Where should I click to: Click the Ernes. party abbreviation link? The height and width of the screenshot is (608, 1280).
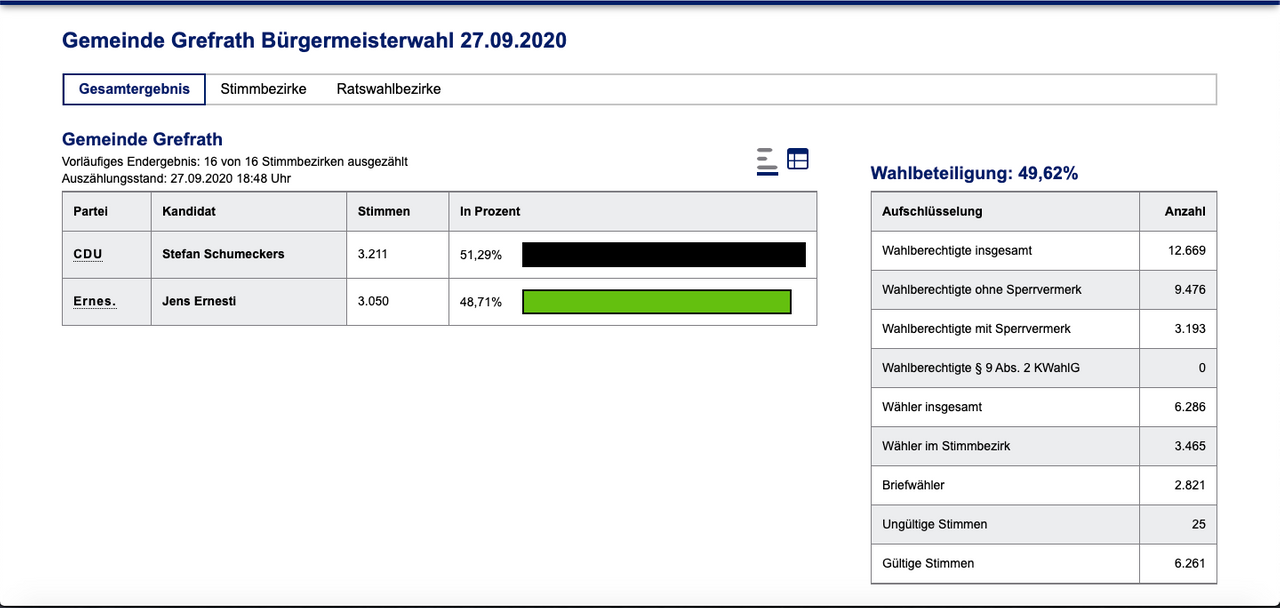click(94, 301)
